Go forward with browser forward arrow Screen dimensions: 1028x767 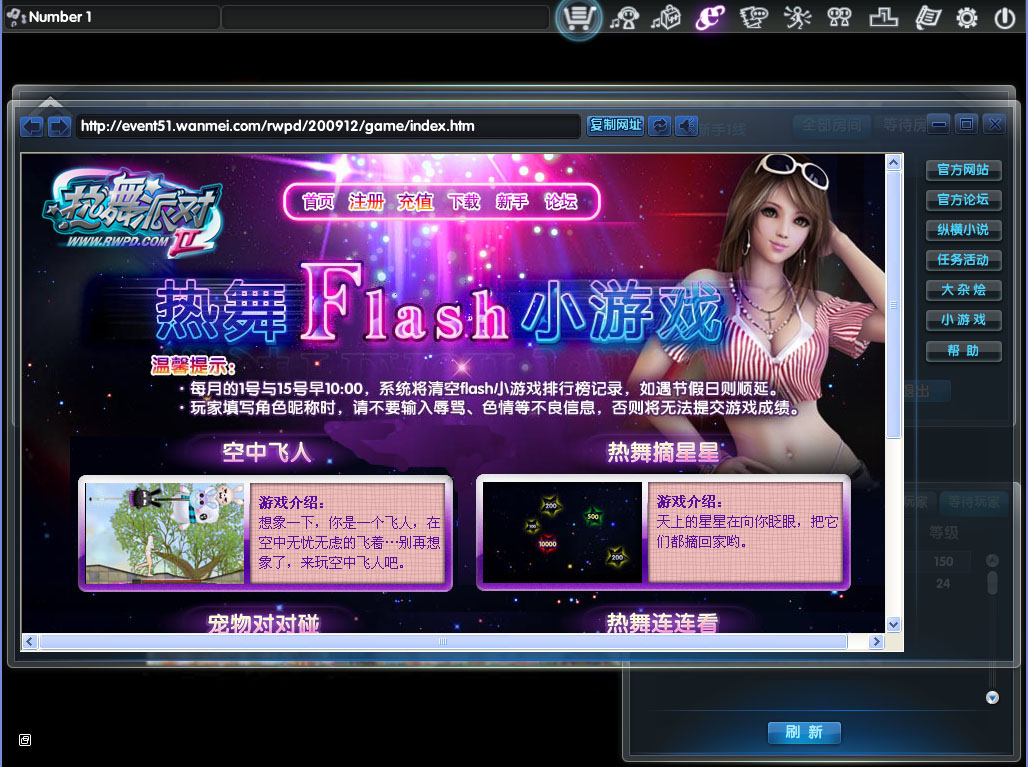[59, 126]
